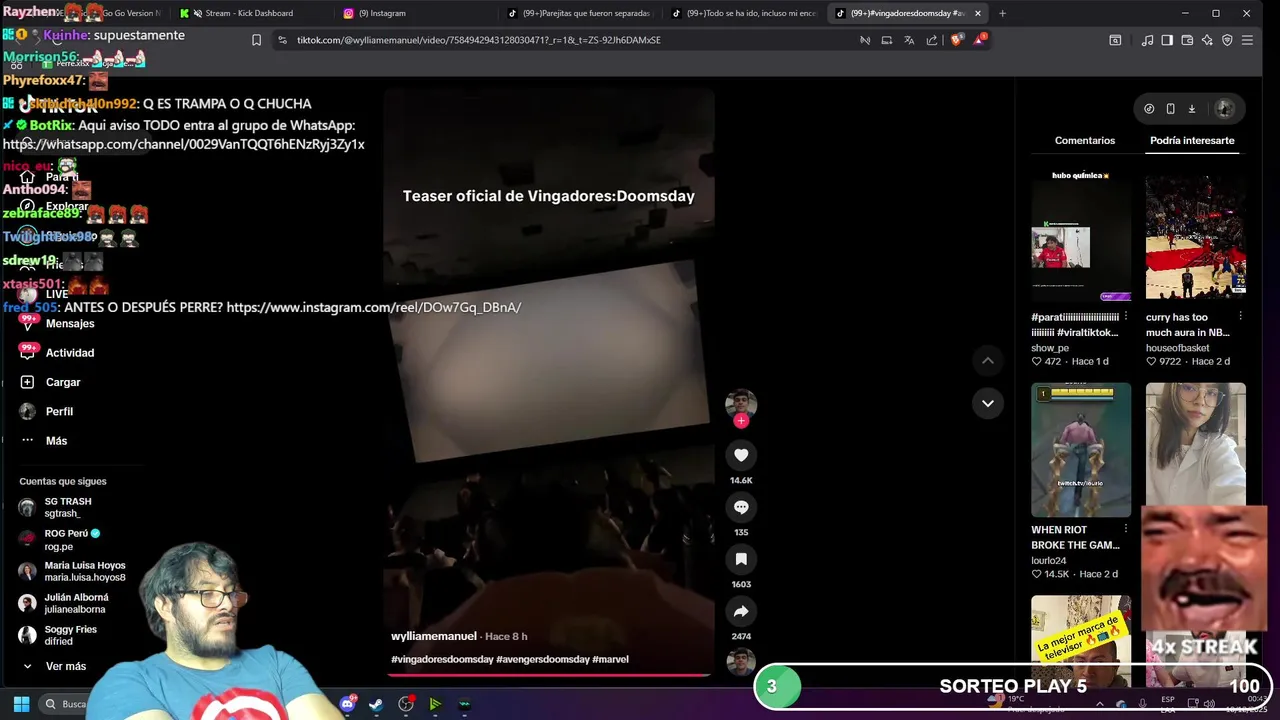The height and width of the screenshot is (720, 1280).
Task: Click the #avengersdoomsday hashtag
Action: point(543,659)
